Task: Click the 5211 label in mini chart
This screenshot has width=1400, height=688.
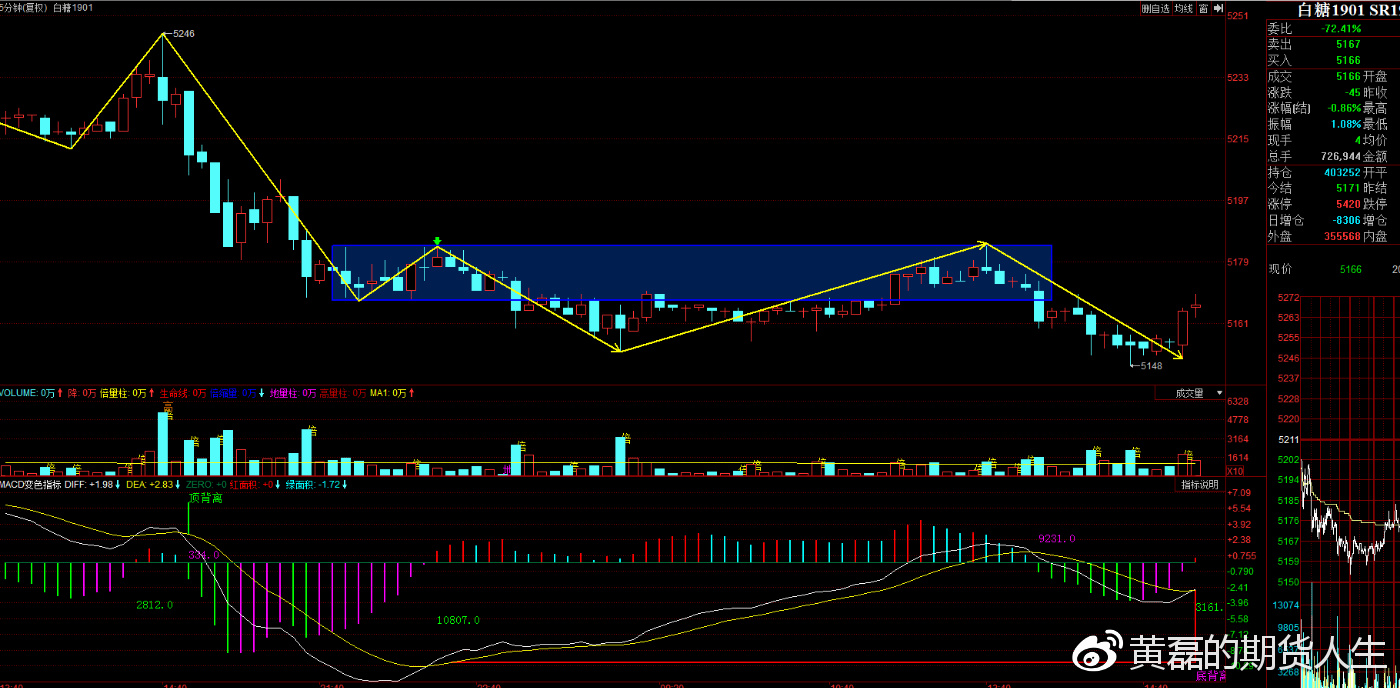Action: [1287, 440]
